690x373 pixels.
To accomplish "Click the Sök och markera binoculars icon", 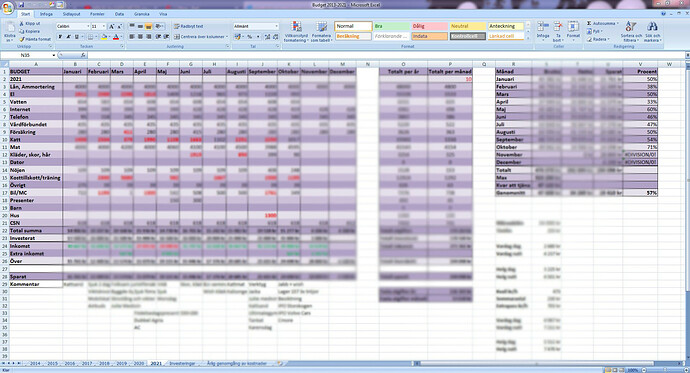I will pos(652,26).
